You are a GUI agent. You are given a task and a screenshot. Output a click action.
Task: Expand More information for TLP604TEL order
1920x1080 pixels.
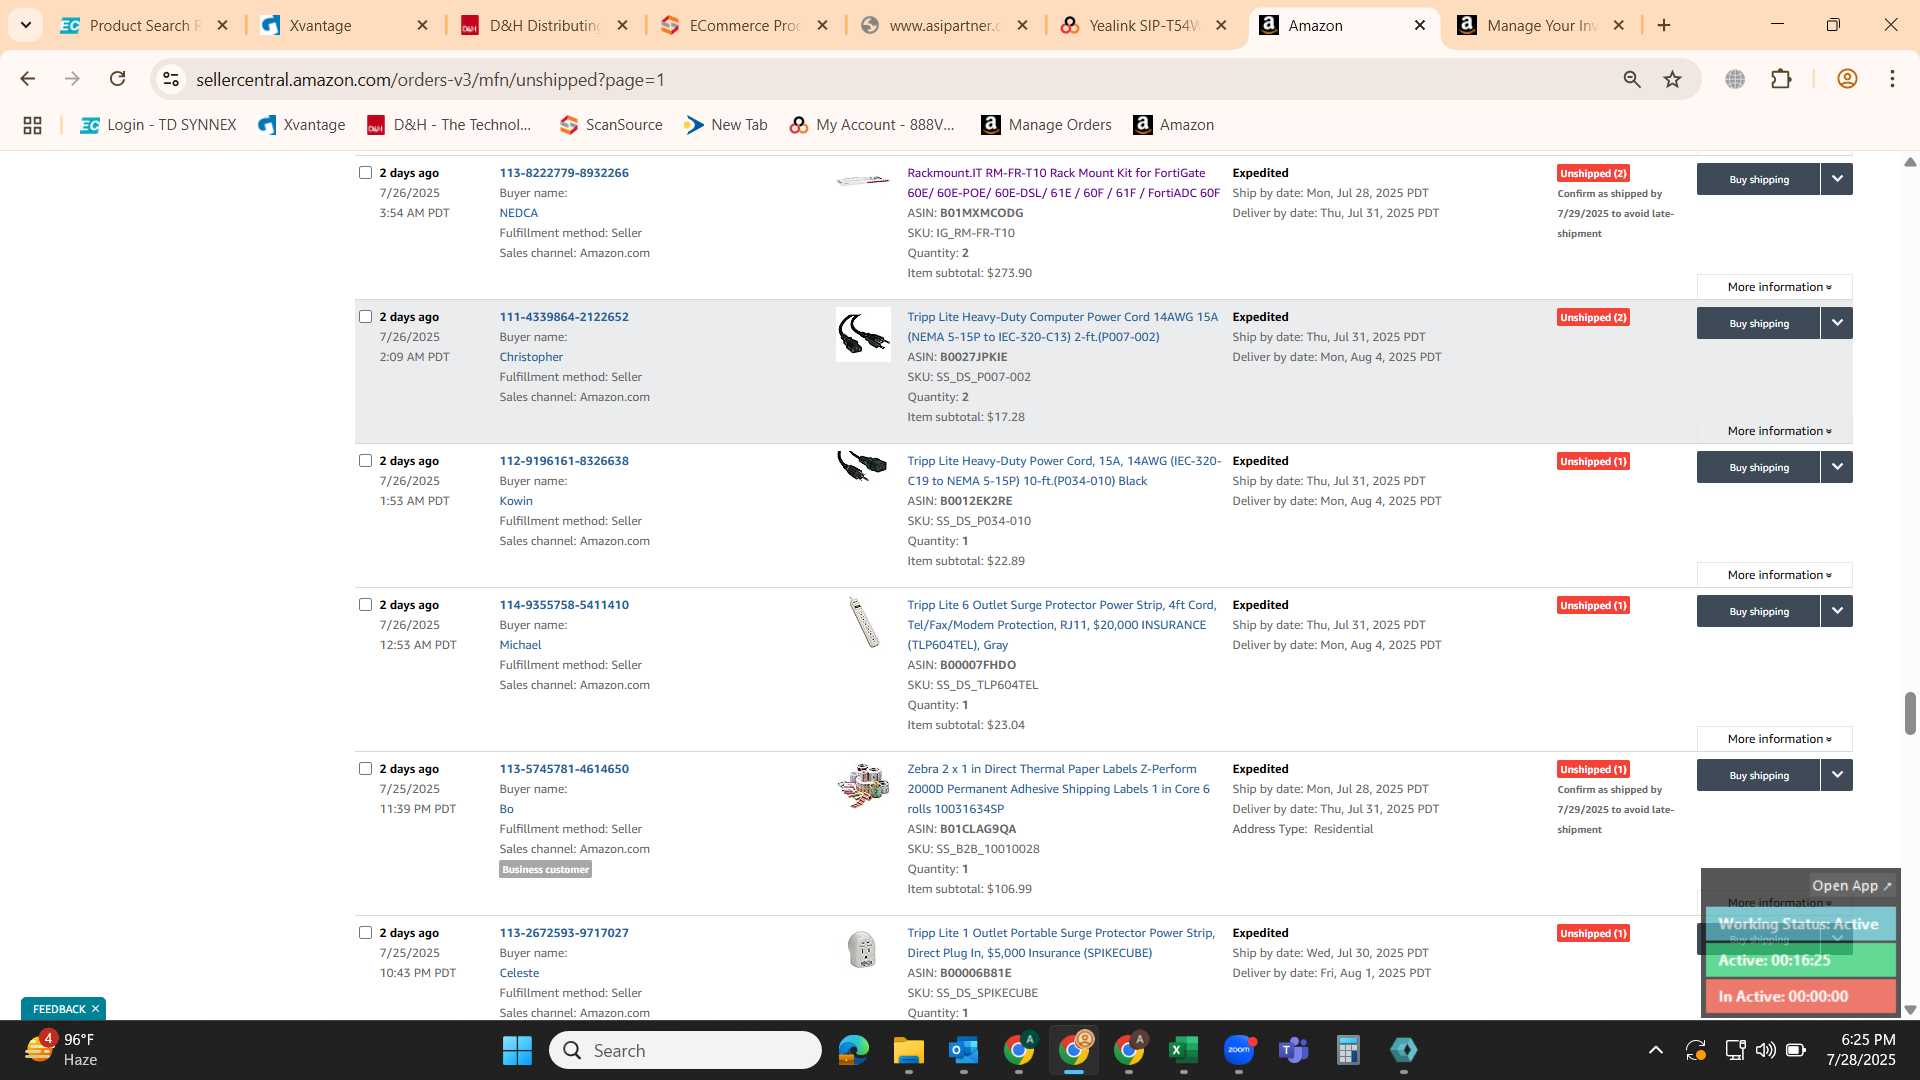[1775, 739]
